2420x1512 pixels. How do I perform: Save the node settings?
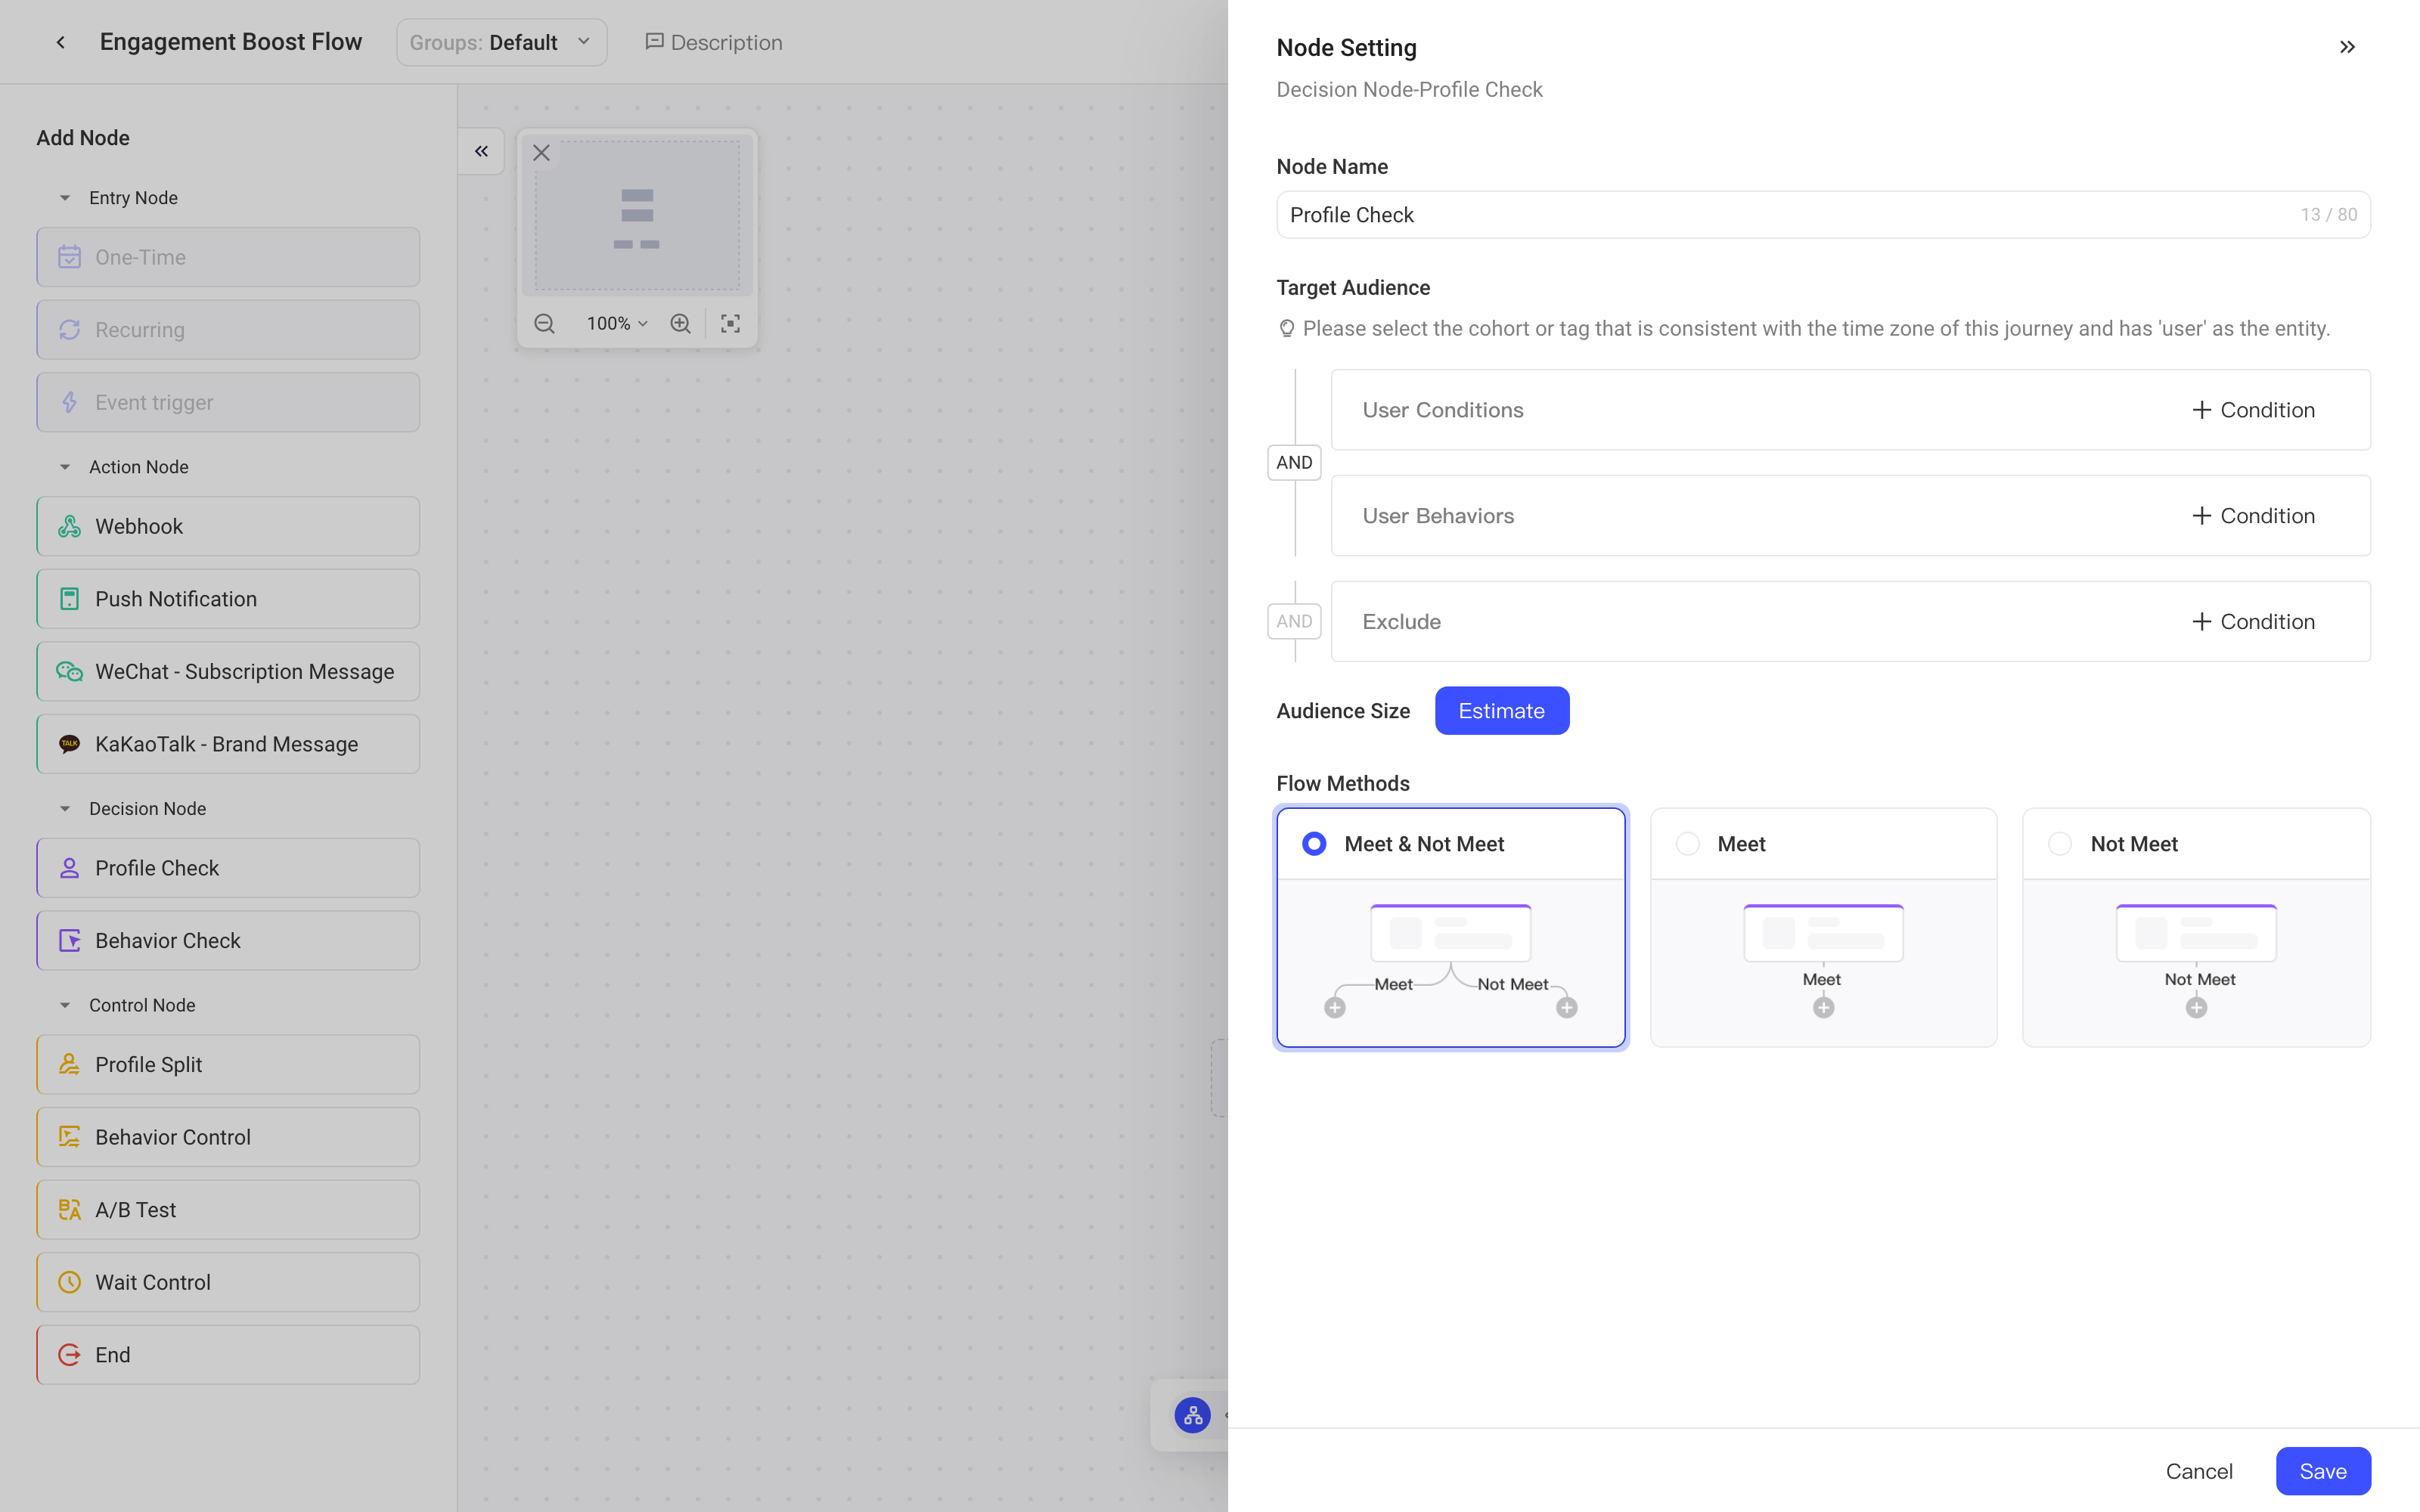[2323, 1471]
